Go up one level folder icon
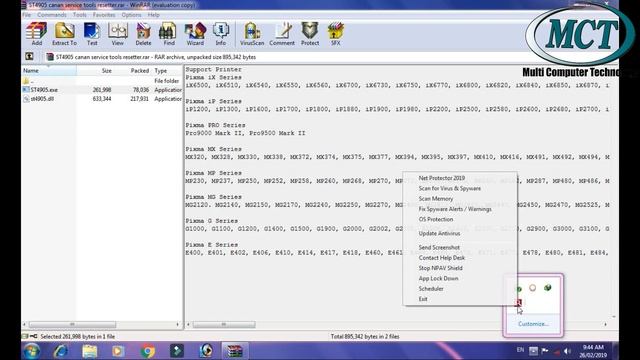 (x=29, y=56)
